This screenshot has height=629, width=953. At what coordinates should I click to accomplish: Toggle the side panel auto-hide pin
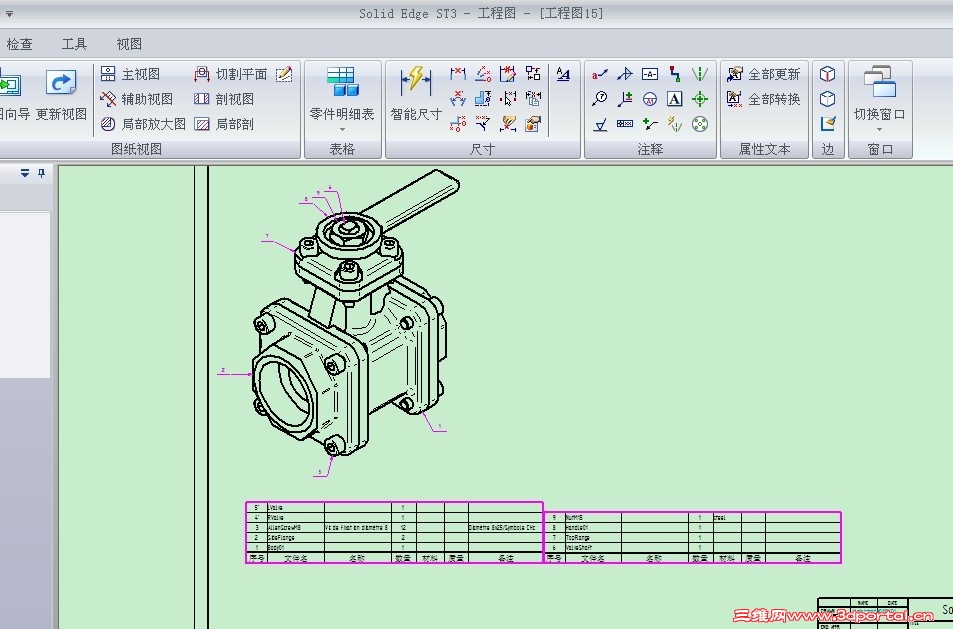(41, 173)
